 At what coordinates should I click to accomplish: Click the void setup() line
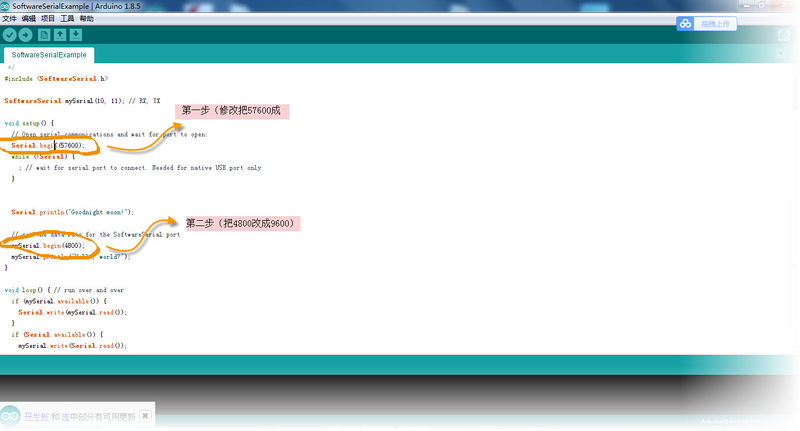29,123
